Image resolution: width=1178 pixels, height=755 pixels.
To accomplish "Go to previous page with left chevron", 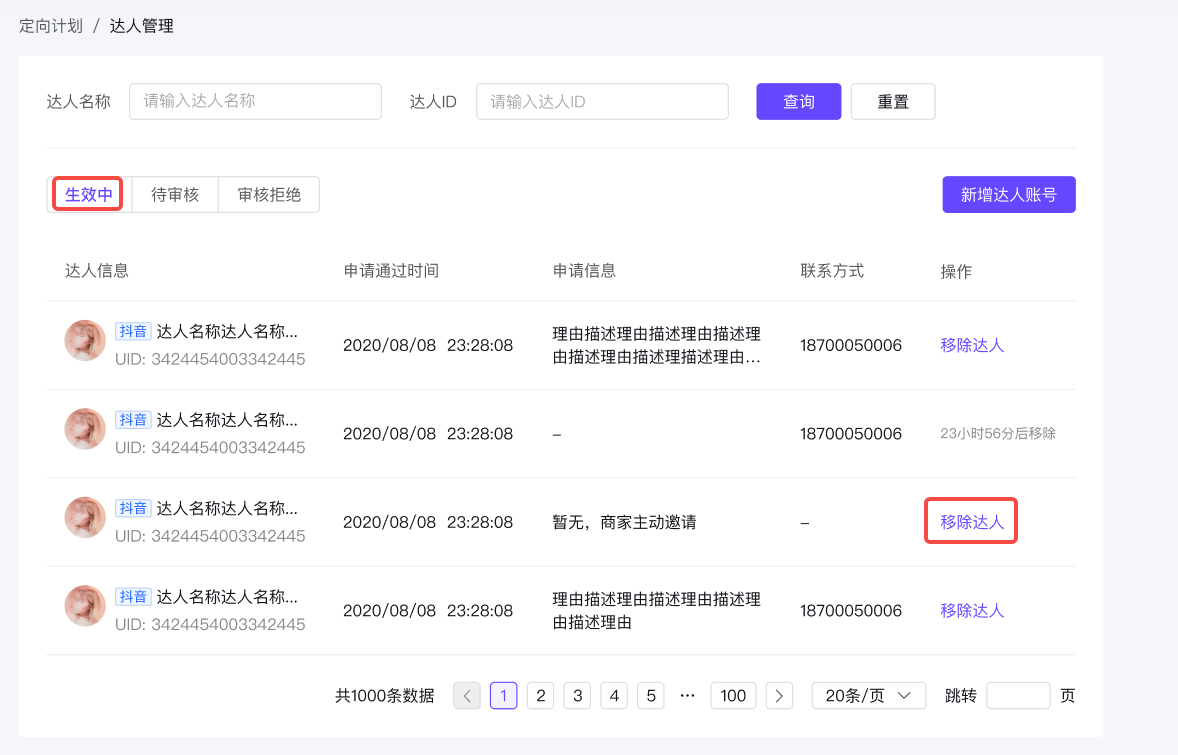I will (467, 696).
